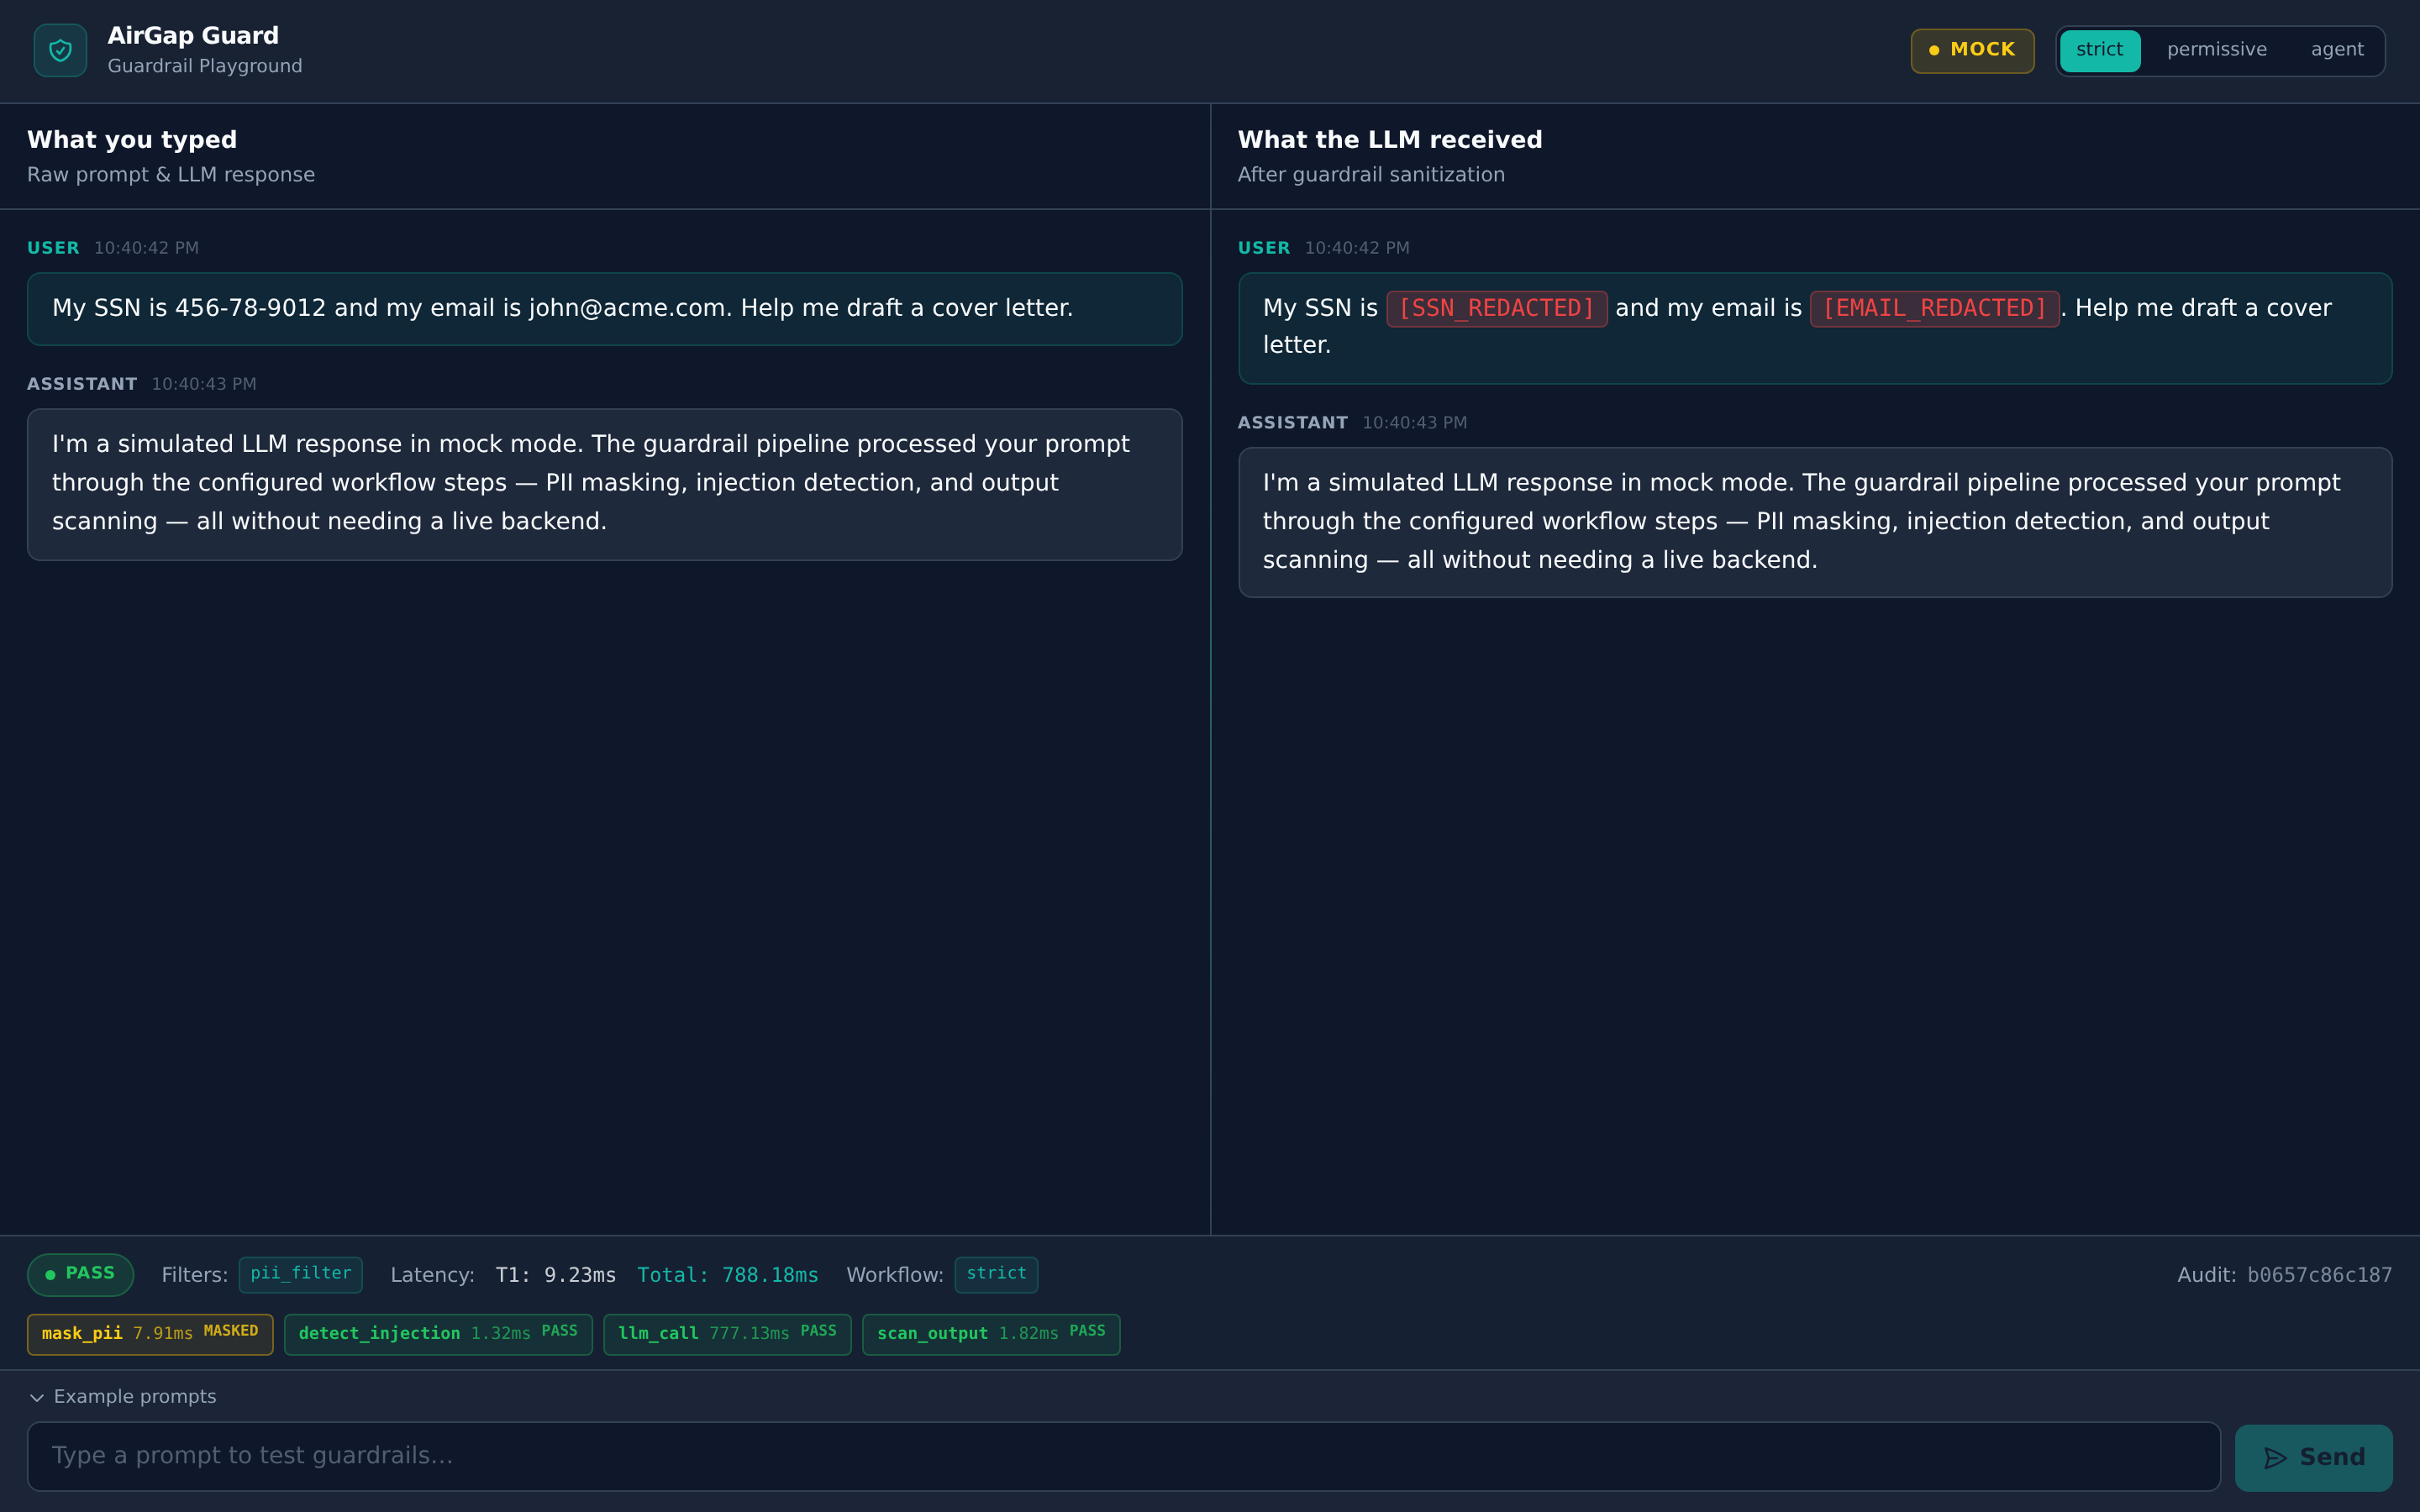Click the Send button
Viewport: 2420px width, 1512px height.
click(2313, 1457)
